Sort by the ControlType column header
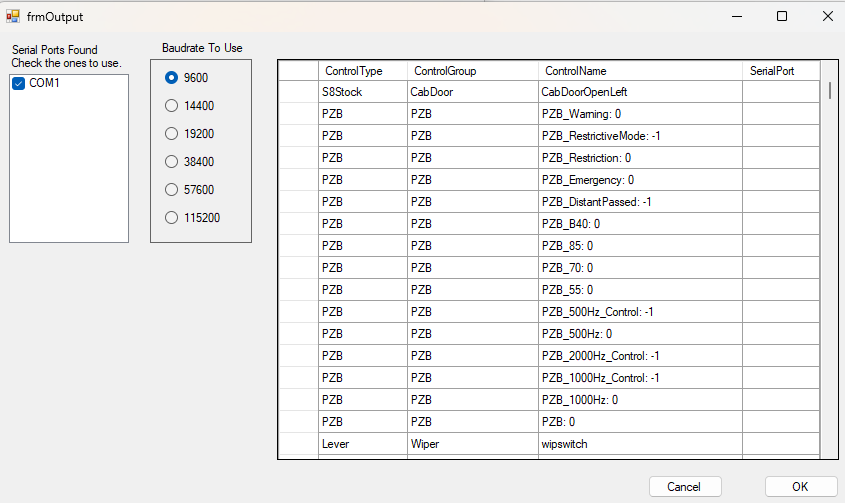 (362, 71)
